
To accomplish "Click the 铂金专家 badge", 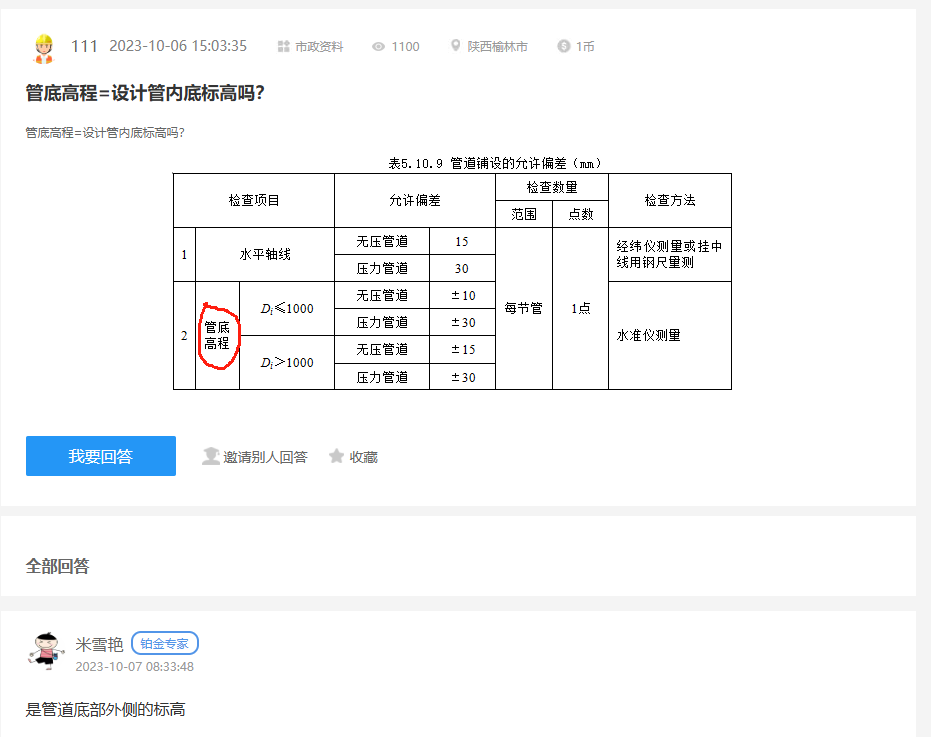I will 165,643.
